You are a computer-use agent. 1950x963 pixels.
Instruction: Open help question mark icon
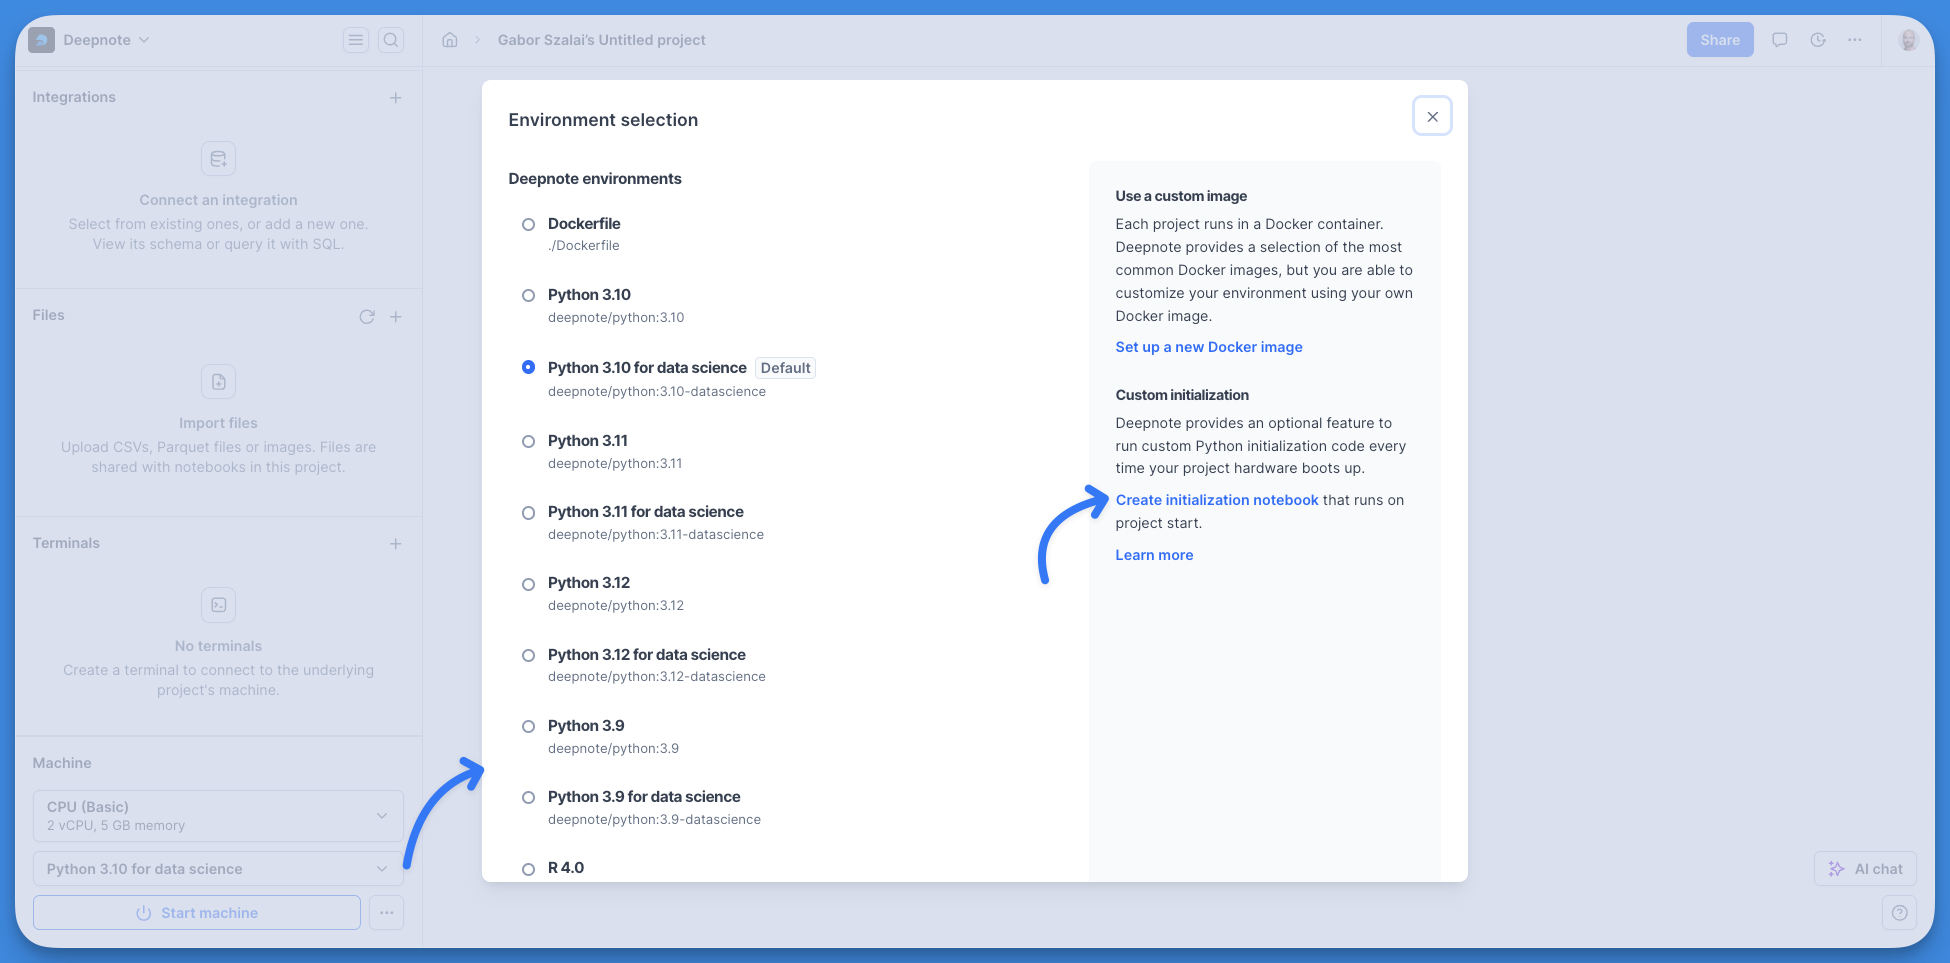[1899, 913]
